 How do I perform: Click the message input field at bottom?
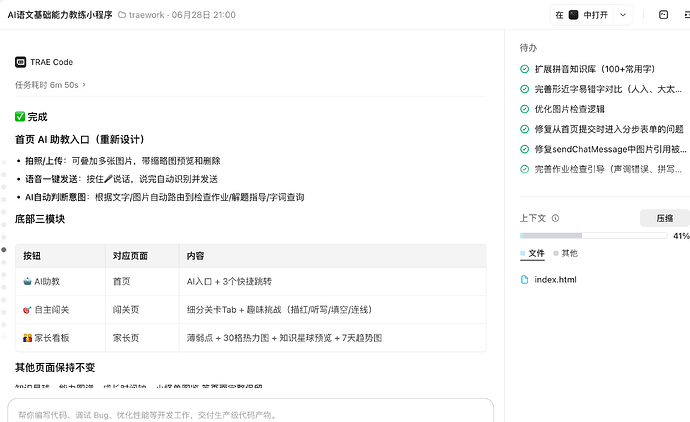pos(250,415)
